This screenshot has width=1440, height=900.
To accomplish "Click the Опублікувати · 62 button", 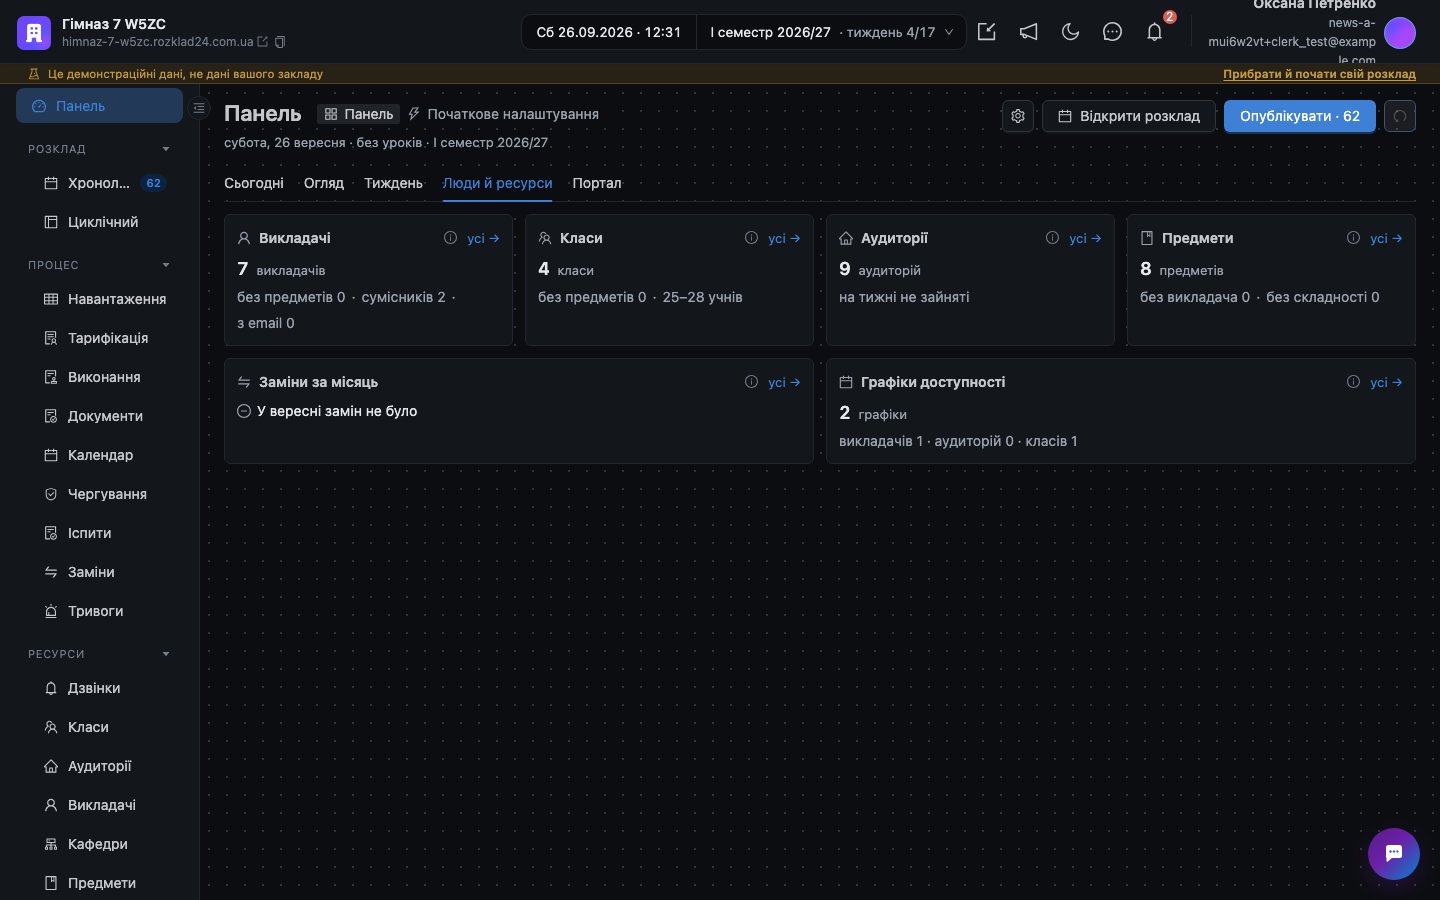I will tap(1300, 116).
